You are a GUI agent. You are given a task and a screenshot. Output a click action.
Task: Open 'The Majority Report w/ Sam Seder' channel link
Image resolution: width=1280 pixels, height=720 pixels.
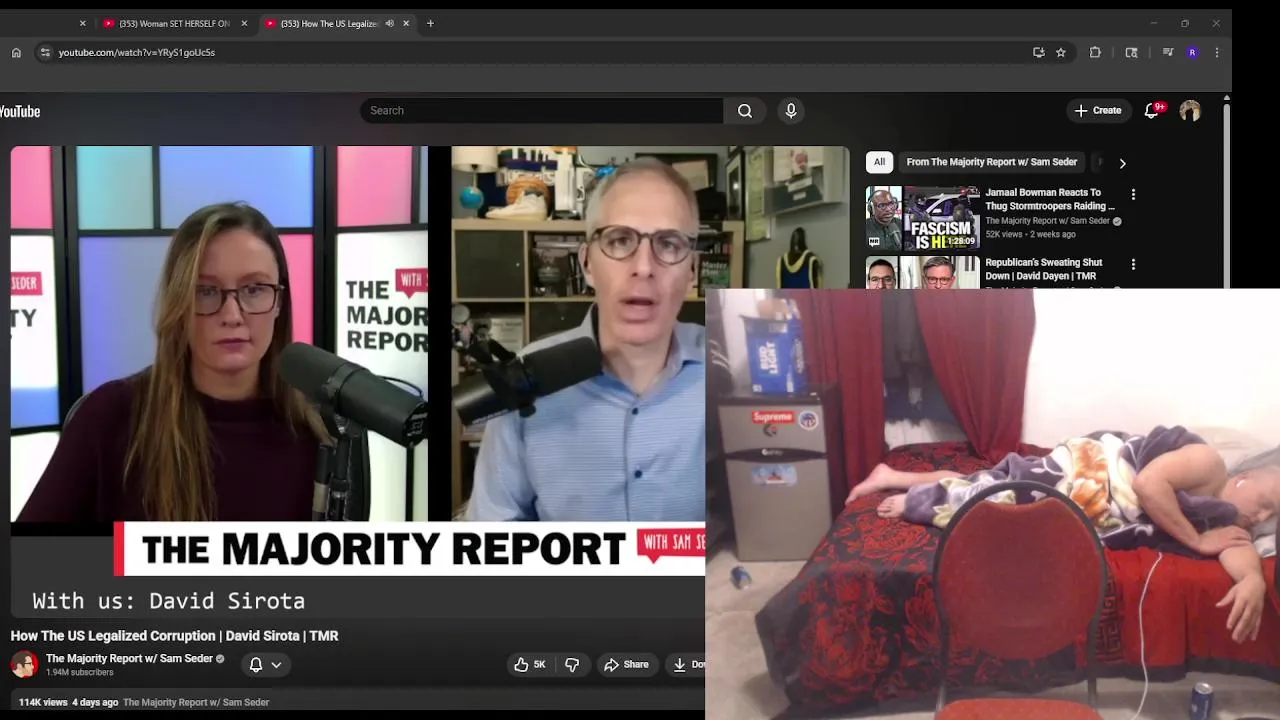(x=129, y=659)
